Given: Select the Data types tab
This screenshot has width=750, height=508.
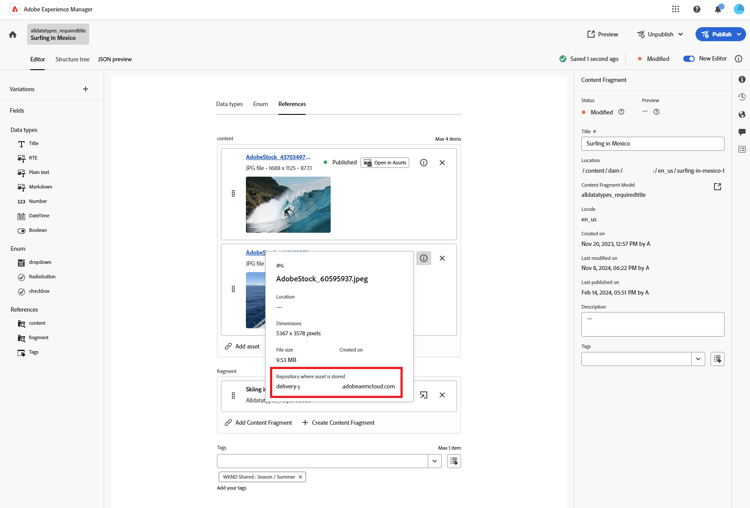Looking at the screenshot, I should (229, 104).
